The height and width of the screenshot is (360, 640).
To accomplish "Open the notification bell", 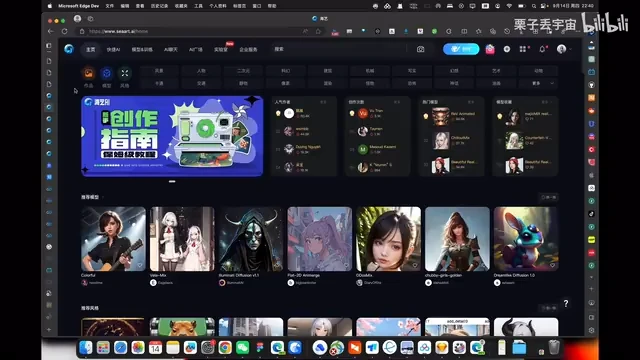I will pos(542,49).
